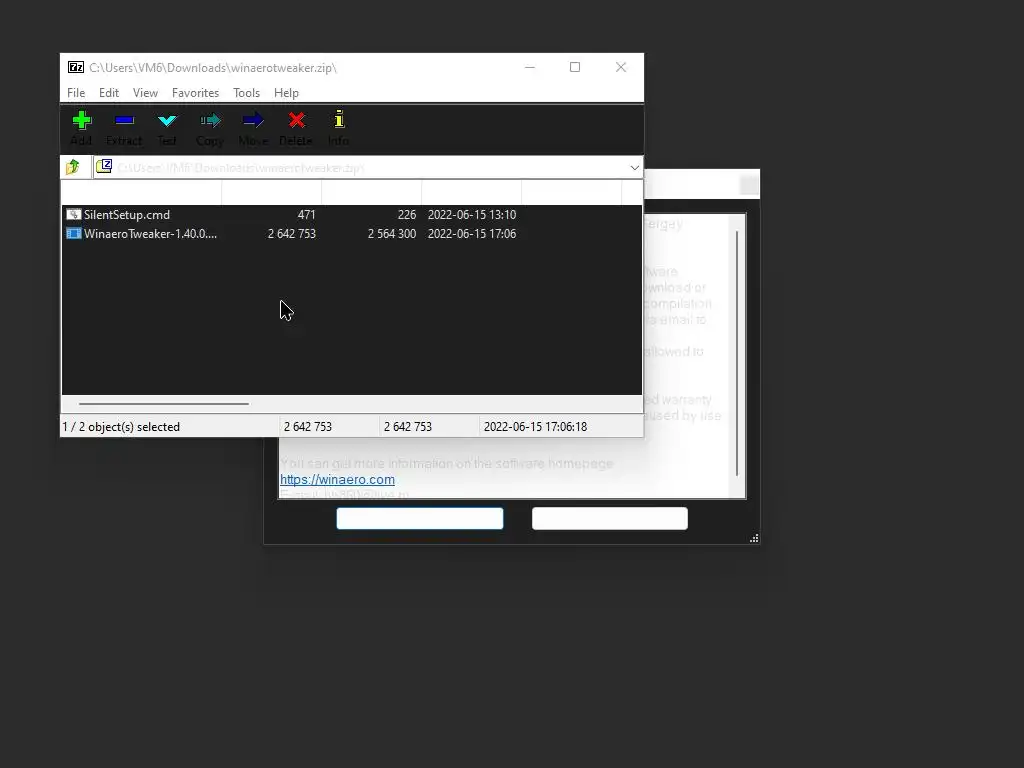Click the red Delete toolbar icon
Image resolution: width=1024 pixels, height=768 pixels.
(x=296, y=120)
